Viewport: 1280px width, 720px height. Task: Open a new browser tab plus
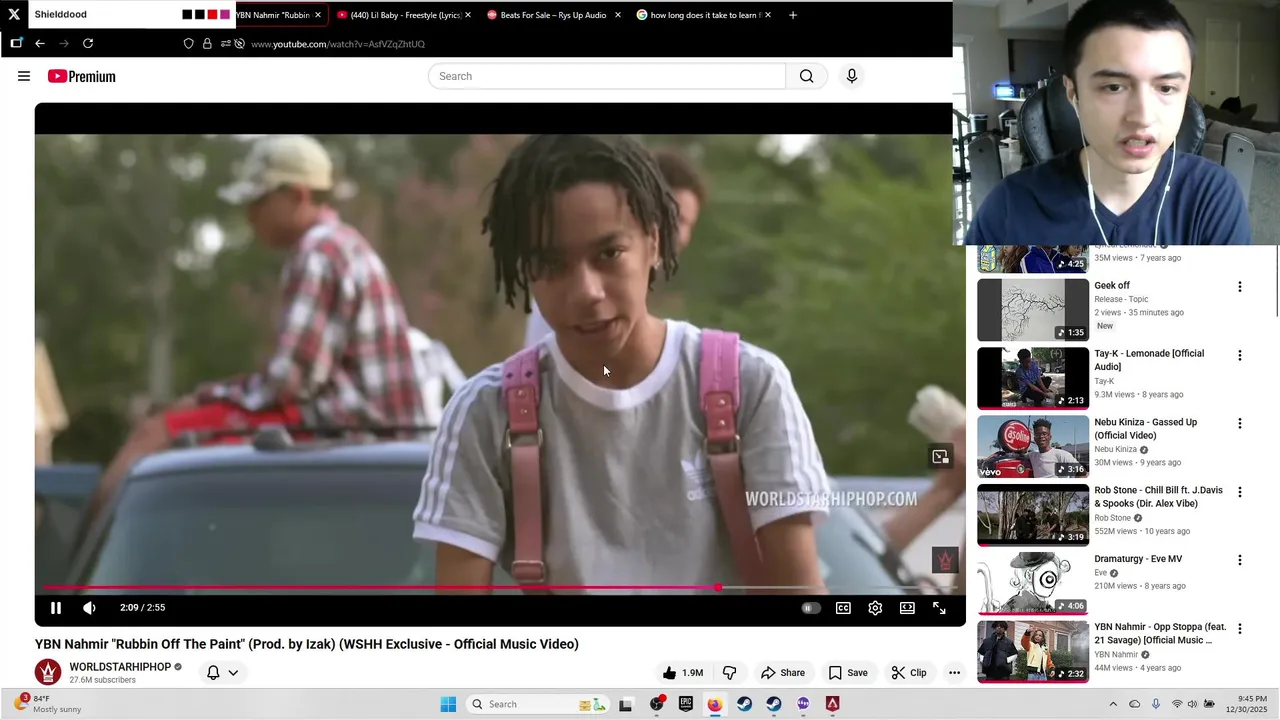pos(793,15)
